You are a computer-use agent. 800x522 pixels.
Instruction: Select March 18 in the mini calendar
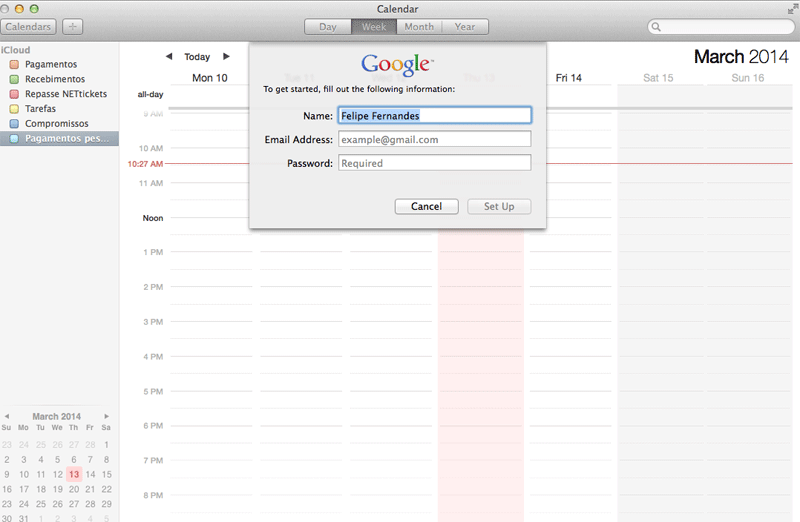(x=41, y=489)
